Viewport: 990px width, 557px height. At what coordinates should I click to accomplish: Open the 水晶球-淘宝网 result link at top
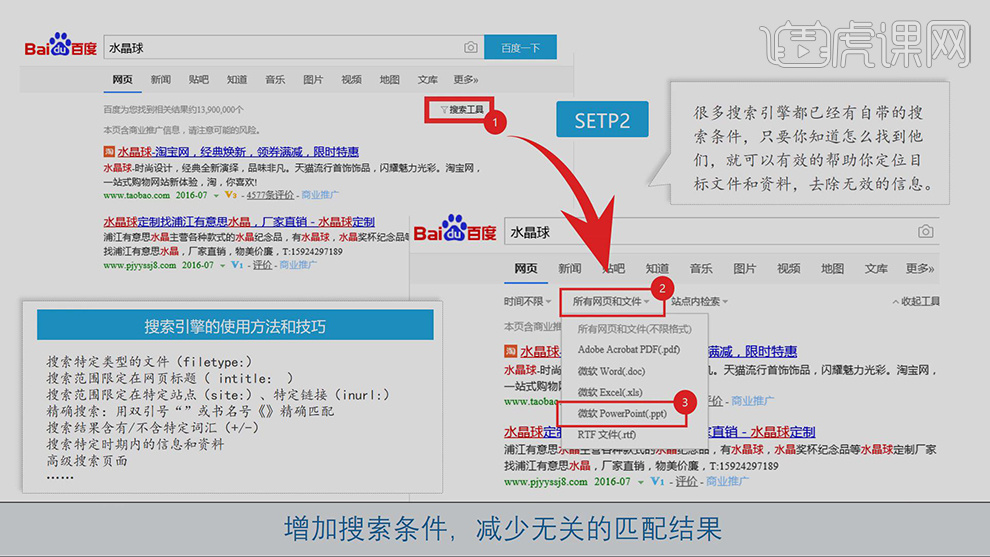(238, 152)
